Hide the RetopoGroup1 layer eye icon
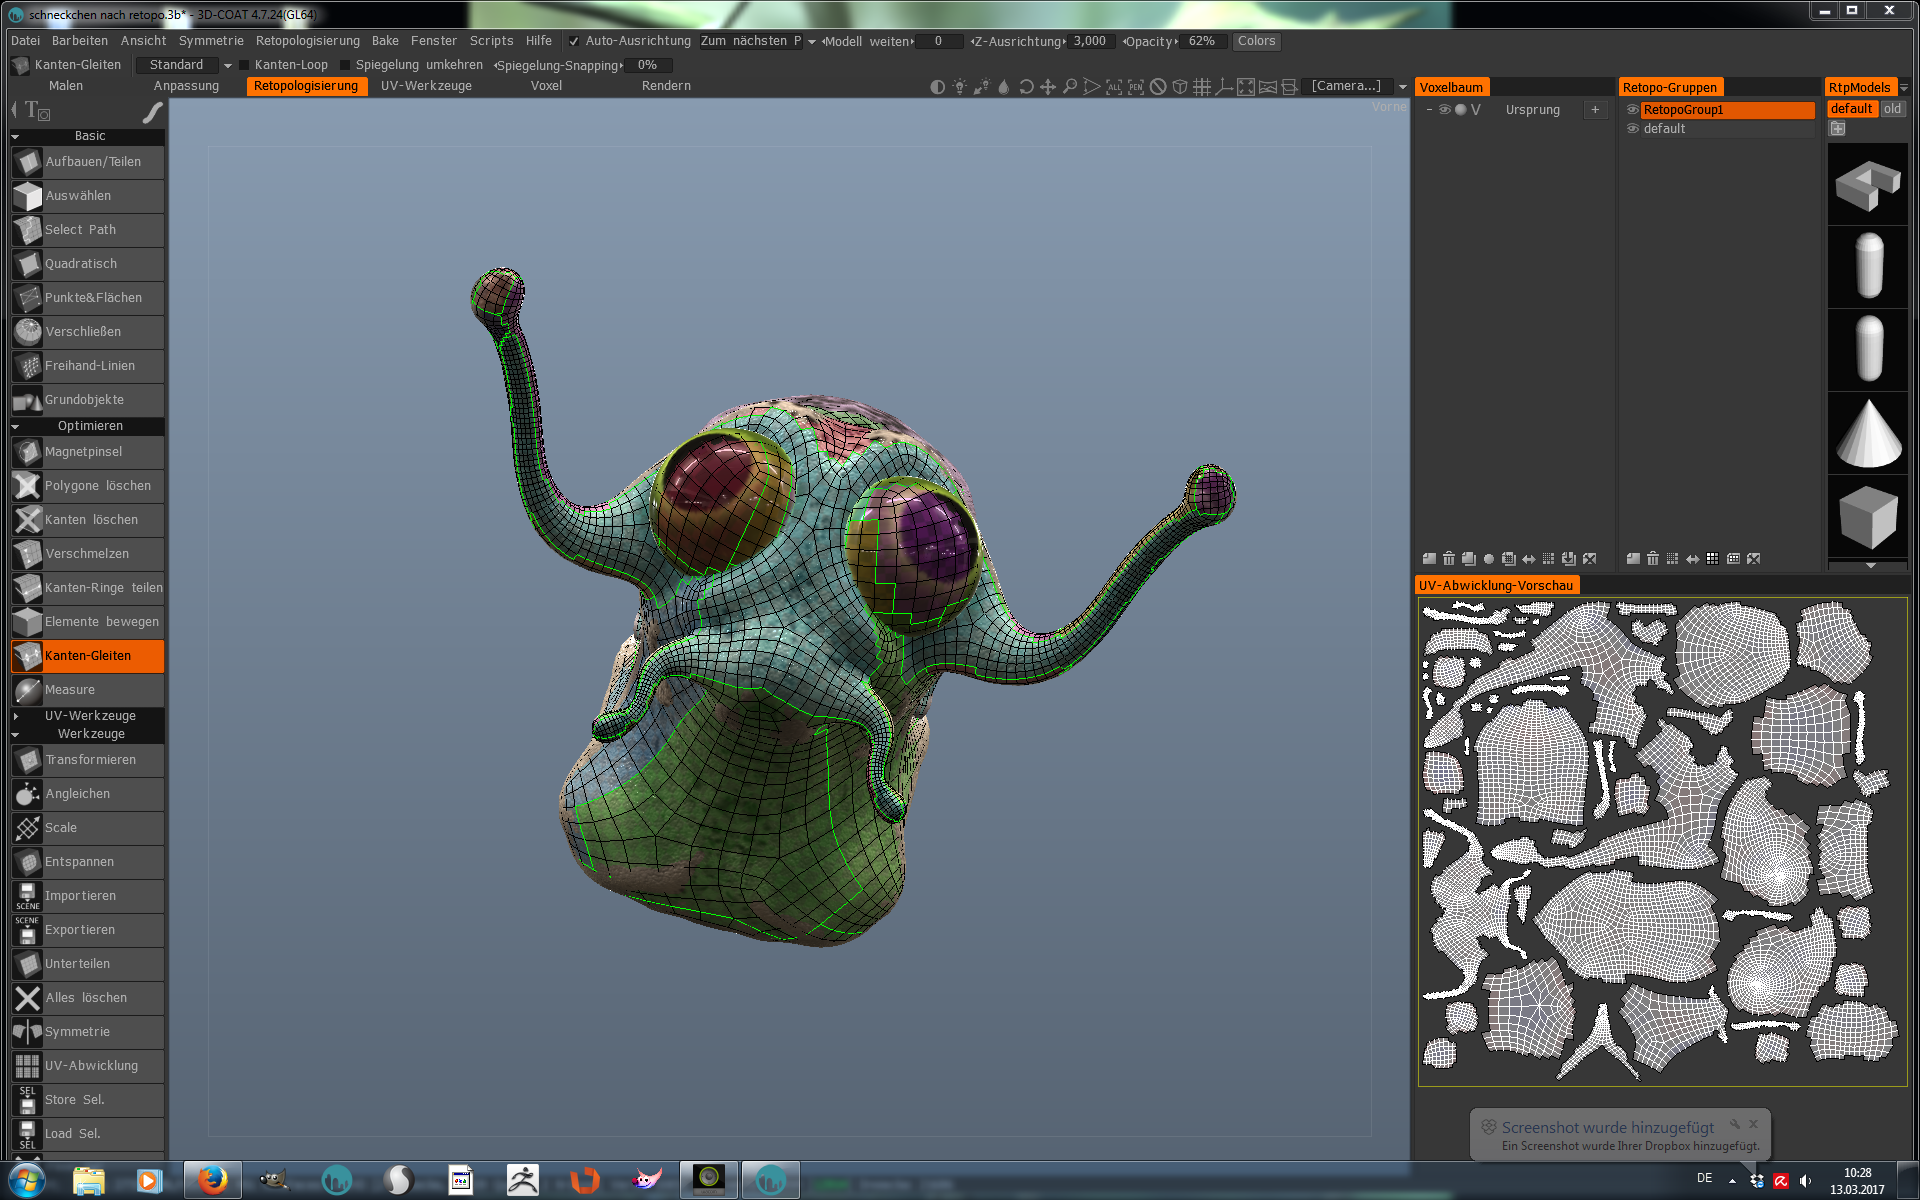 pyautogui.click(x=1632, y=110)
